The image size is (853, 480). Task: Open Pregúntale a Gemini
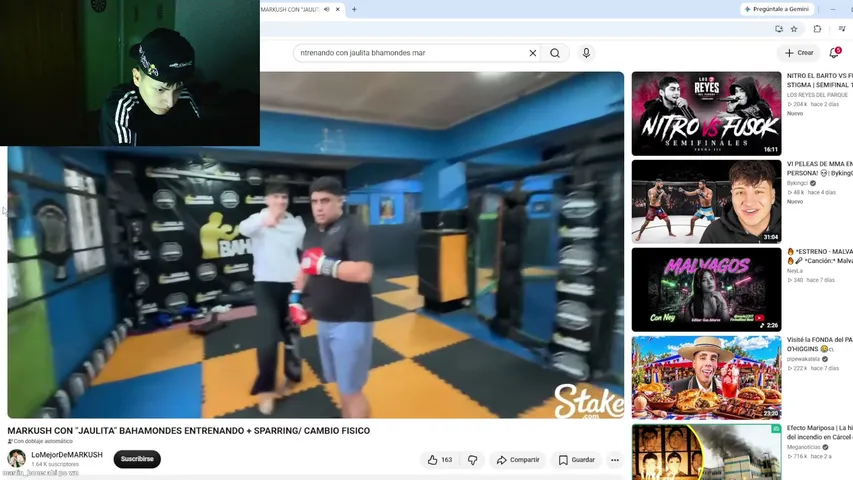(x=777, y=9)
